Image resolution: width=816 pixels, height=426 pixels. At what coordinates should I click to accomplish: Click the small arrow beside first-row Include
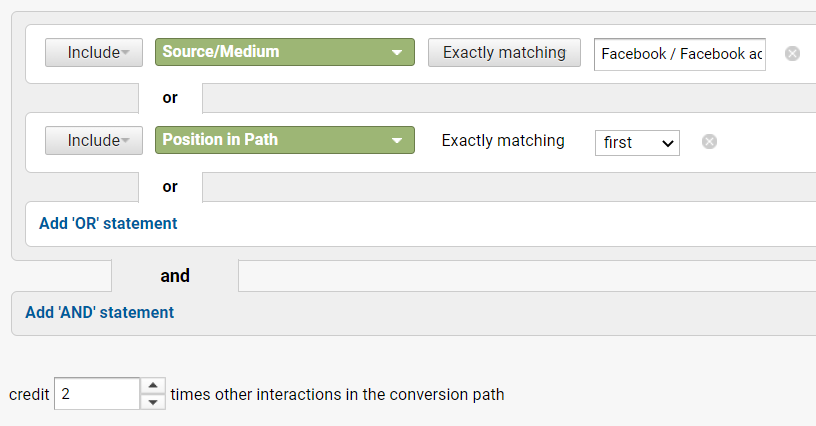[x=126, y=54]
